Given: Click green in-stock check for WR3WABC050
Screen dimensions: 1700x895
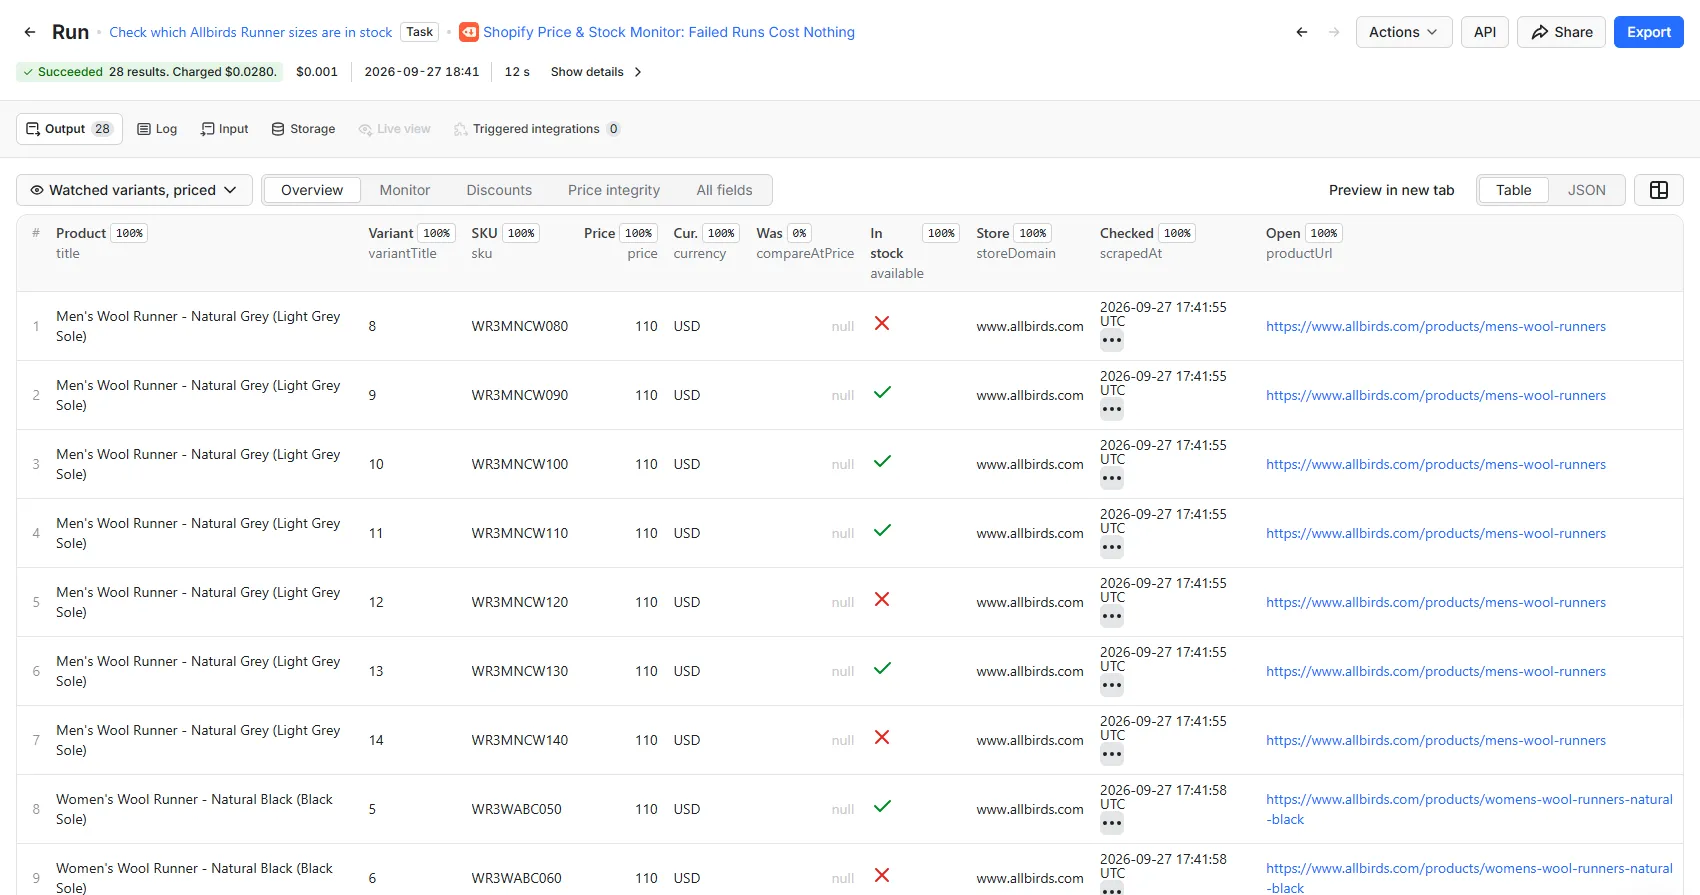Looking at the screenshot, I should (x=882, y=806).
